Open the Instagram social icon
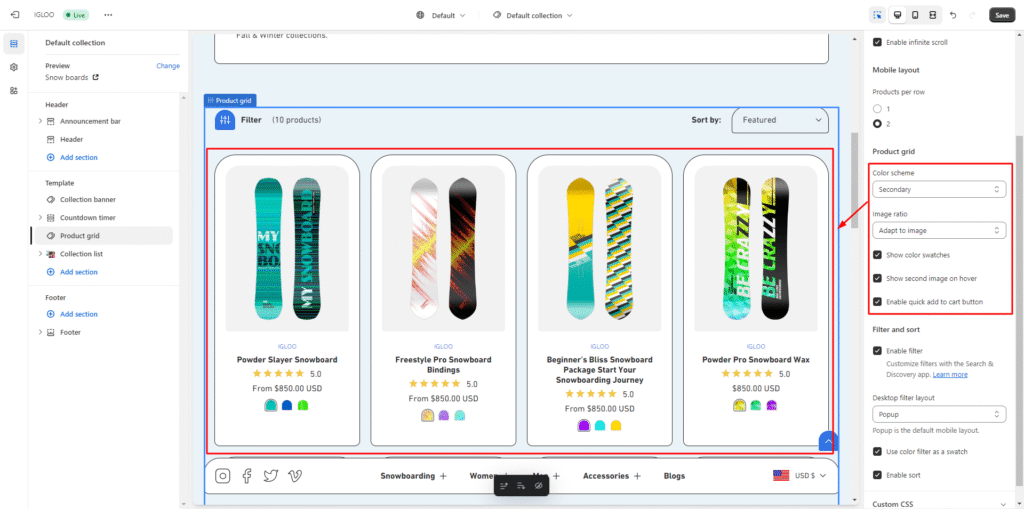The width and height of the screenshot is (1024, 509). [x=223, y=476]
